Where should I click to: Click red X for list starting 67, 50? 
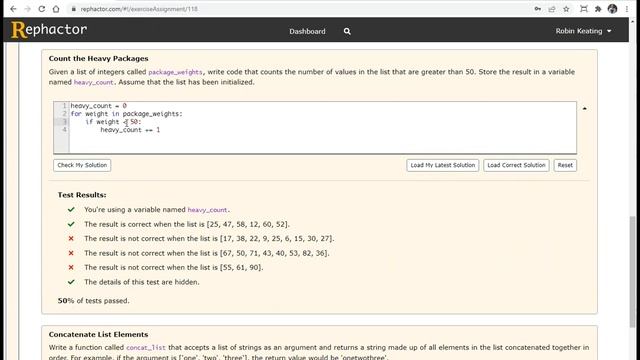tap(71, 253)
